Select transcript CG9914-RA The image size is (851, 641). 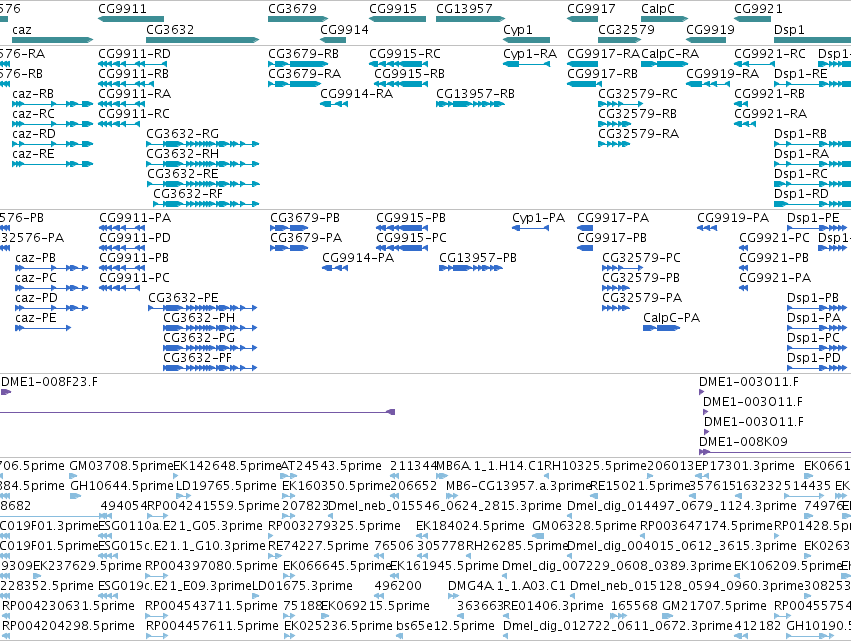coord(357,93)
